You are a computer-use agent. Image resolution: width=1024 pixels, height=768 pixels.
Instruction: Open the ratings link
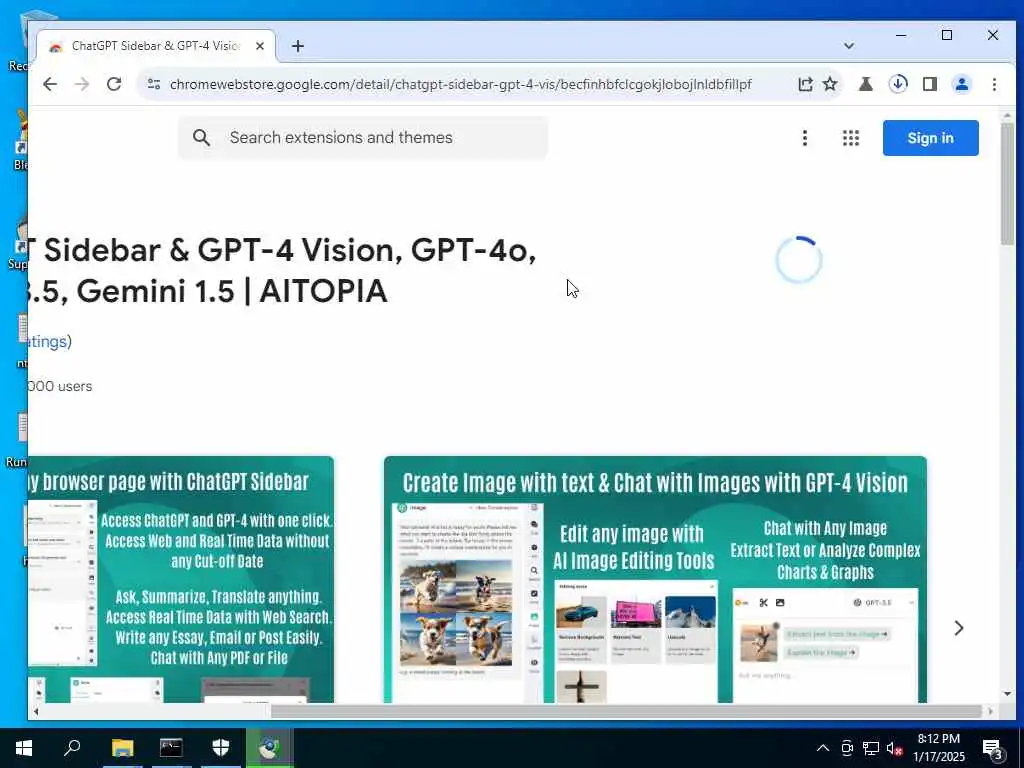click(50, 342)
